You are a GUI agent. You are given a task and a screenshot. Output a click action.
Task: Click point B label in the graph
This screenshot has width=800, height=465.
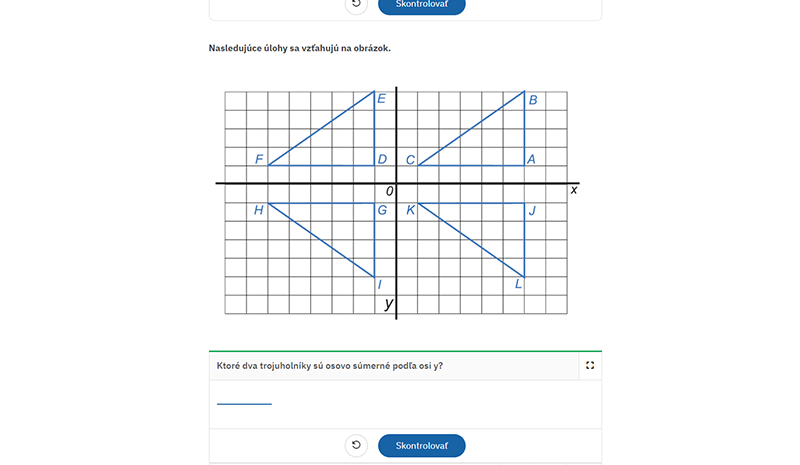point(533,100)
